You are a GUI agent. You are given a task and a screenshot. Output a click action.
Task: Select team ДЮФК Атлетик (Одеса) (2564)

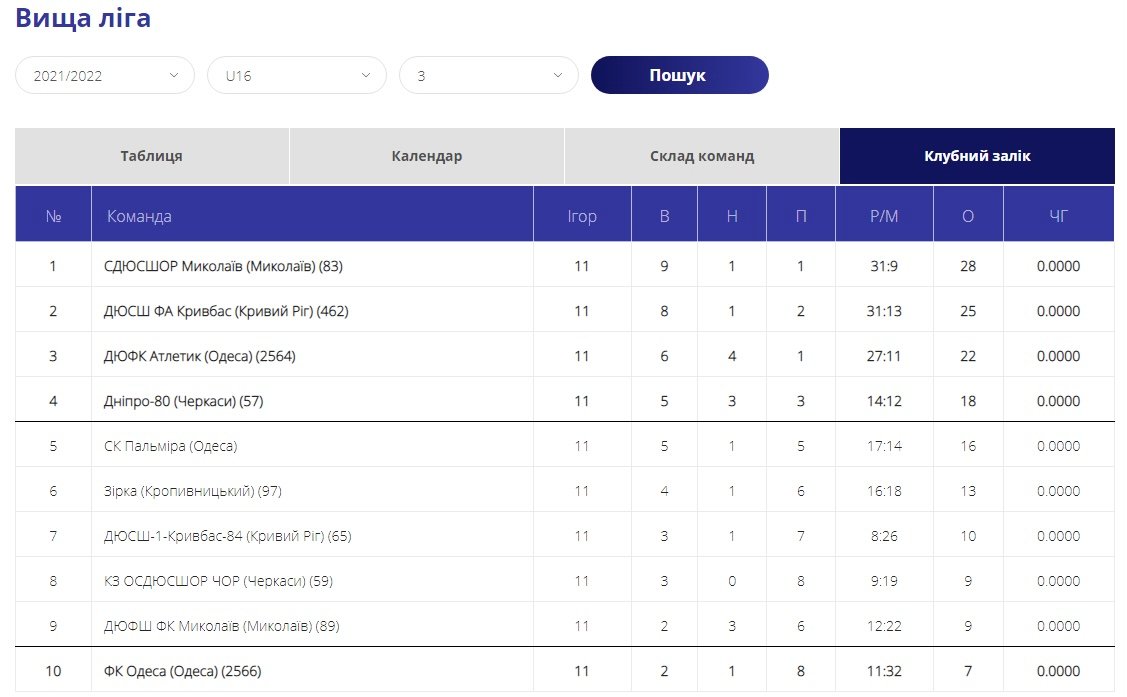pyautogui.click(x=200, y=356)
